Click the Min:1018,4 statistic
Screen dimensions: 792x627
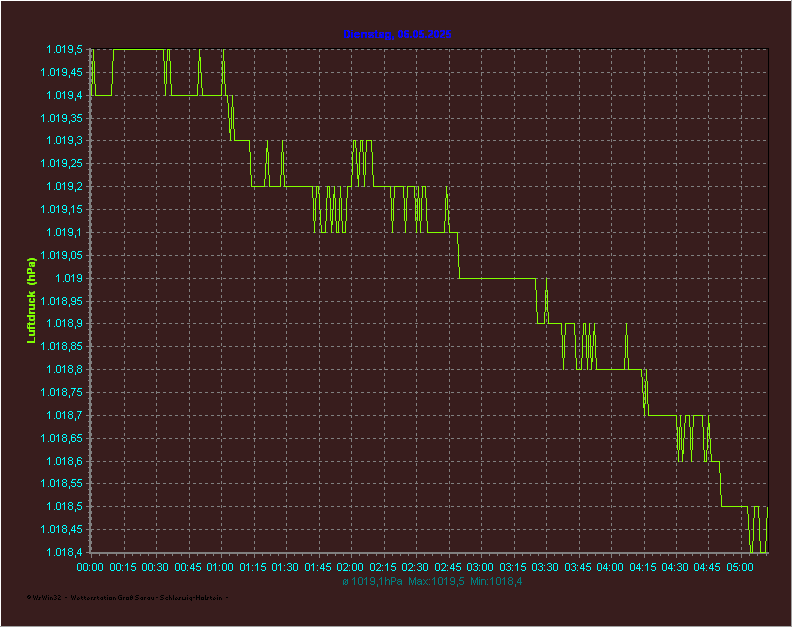coord(496,582)
